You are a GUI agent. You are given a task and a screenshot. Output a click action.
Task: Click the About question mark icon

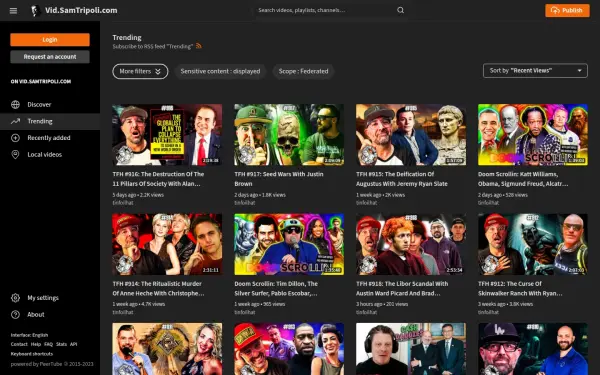(15, 315)
